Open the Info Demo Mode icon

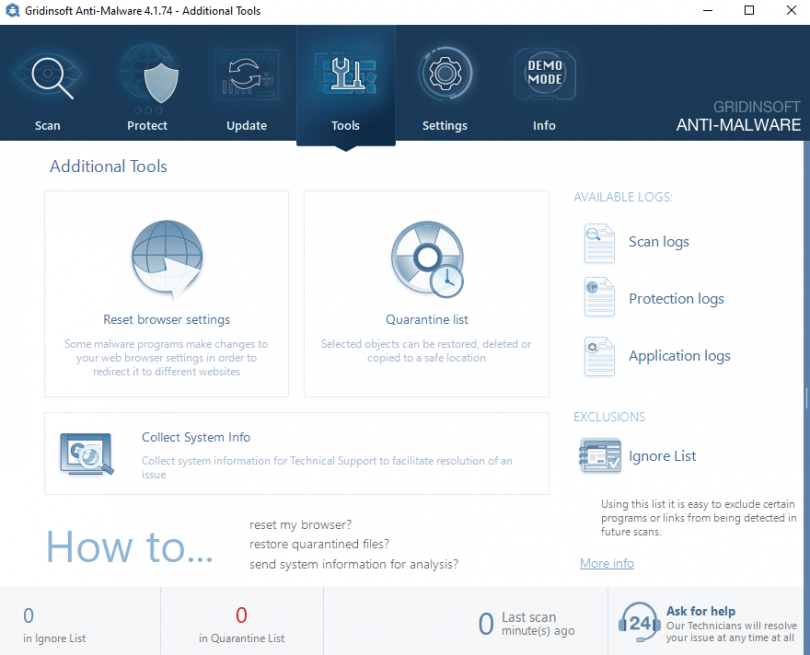coord(544,75)
